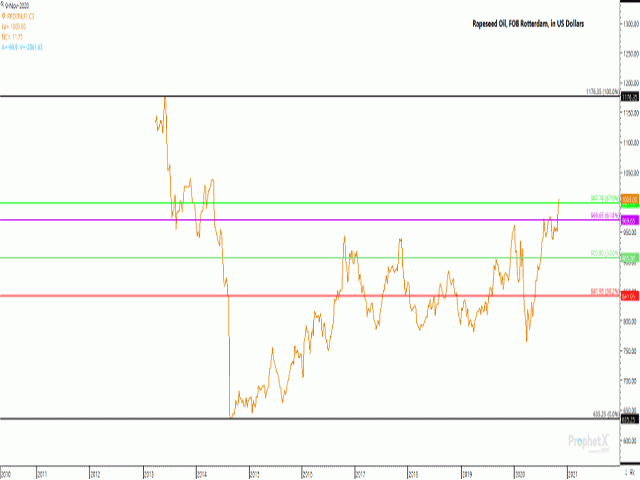Click the green 905.80 price tag
Viewport: 640px width, 480px height.
[x=629, y=258]
